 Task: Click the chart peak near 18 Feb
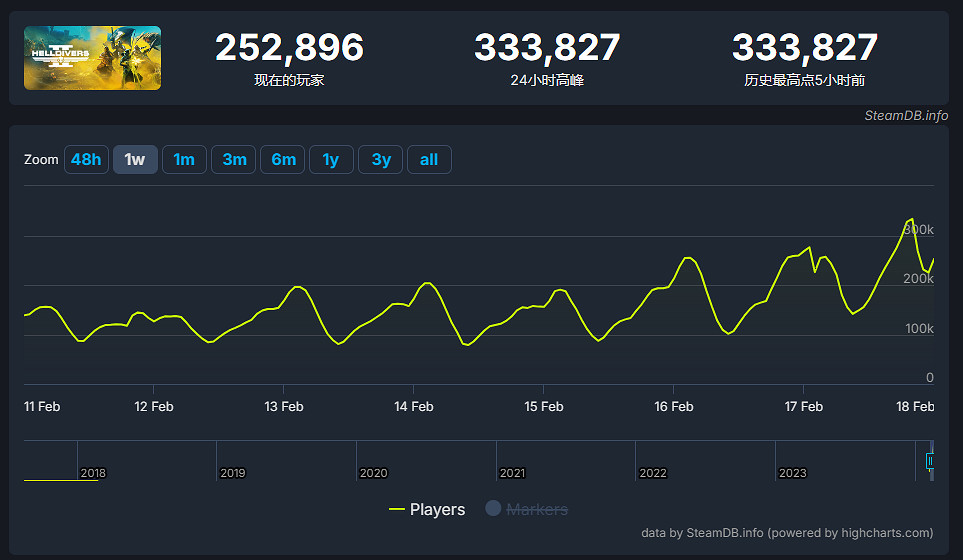(x=910, y=219)
